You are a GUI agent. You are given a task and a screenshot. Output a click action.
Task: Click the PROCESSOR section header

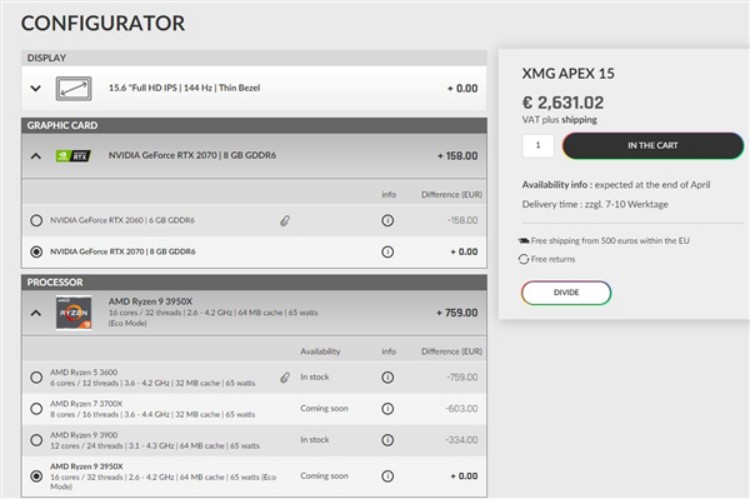click(x=254, y=282)
